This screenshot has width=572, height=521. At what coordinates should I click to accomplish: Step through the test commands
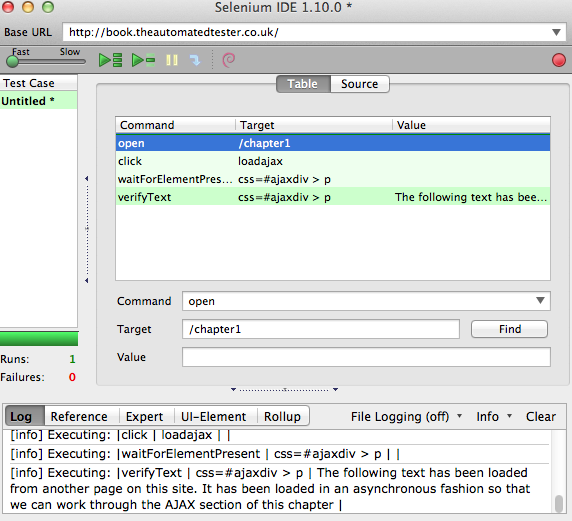(x=195, y=60)
